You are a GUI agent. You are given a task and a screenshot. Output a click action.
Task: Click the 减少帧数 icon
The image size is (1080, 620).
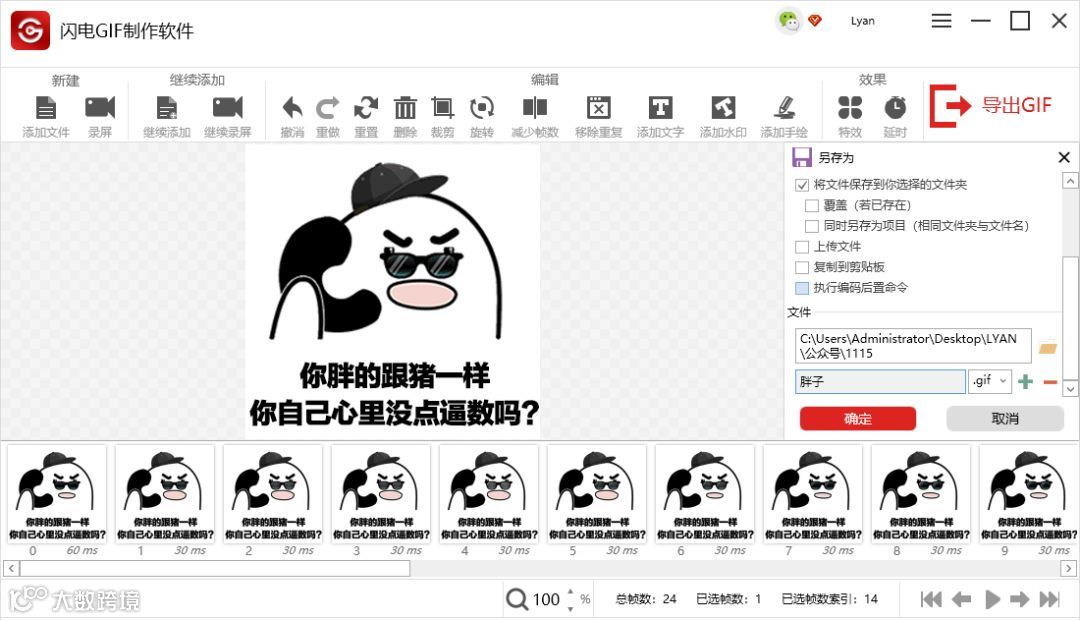(x=534, y=107)
